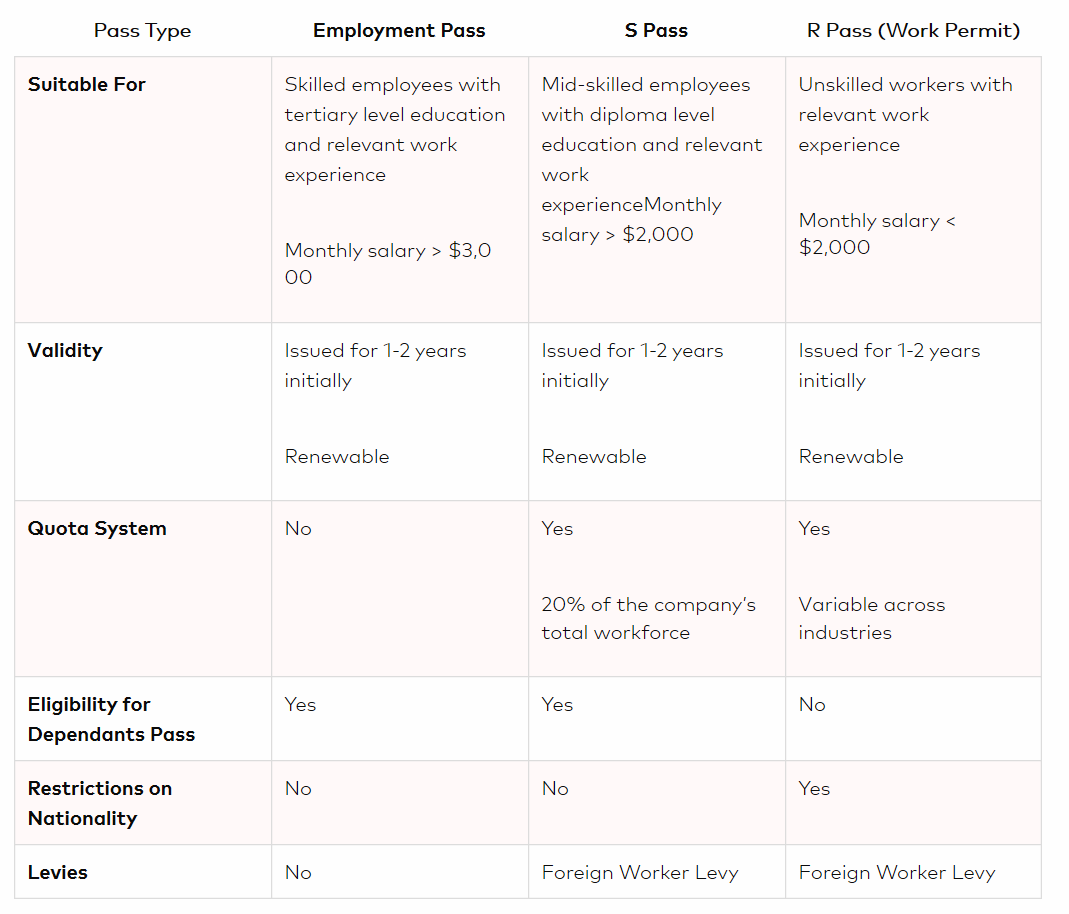The height and width of the screenshot is (914, 1069).
Task: Click the "S Pass" column header
Action: 656,31
